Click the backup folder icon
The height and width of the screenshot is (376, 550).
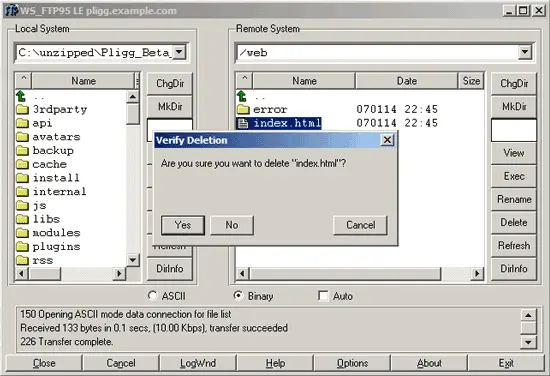coord(22,150)
